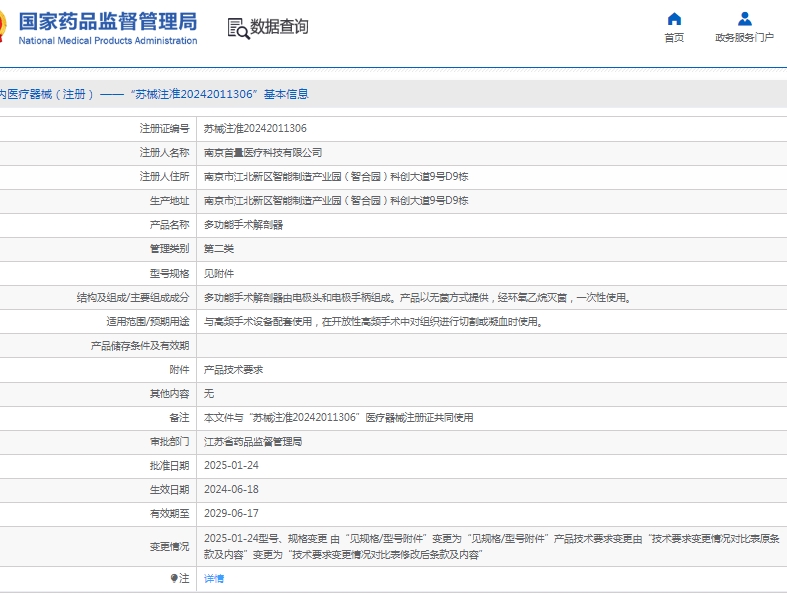Click approval date 2025-01-24
The height and width of the screenshot is (600, 787).
point(231,465)
